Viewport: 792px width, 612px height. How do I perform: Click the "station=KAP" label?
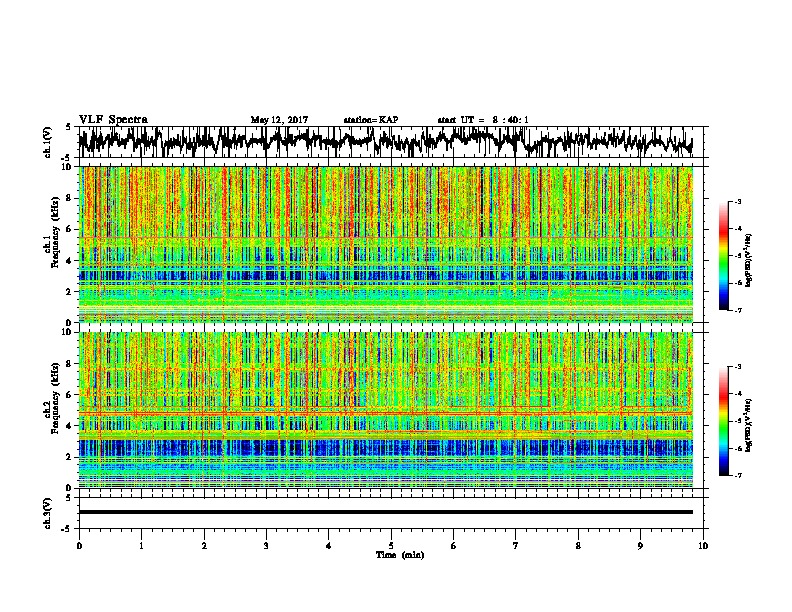click(x=371, y=120)
